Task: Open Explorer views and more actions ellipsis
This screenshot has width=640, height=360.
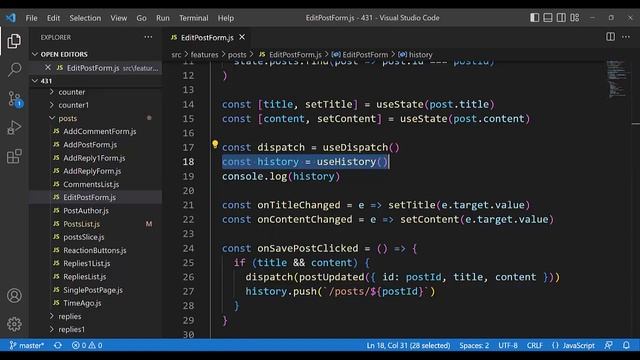Action: tap(148, 37)
